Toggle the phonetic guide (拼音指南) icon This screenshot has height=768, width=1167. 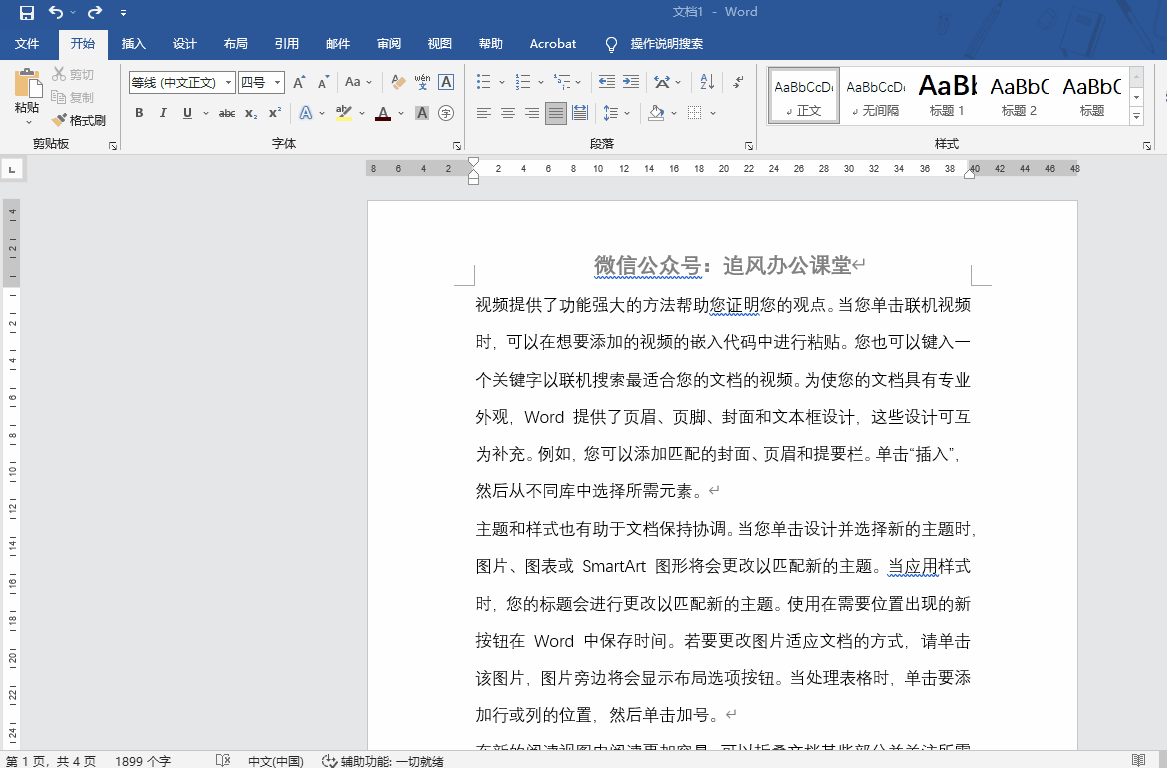click(421, 82)
